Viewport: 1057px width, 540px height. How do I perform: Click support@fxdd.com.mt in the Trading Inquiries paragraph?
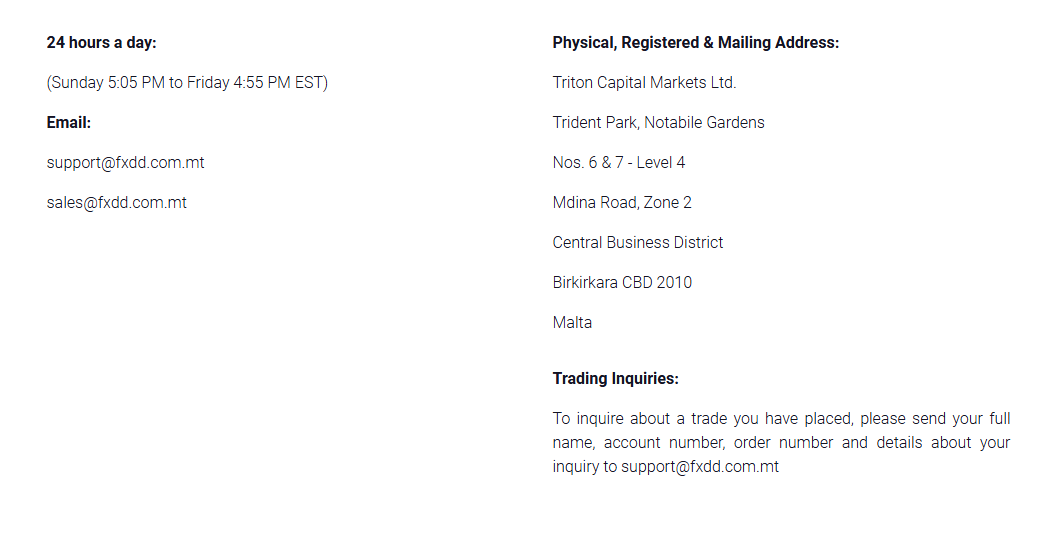point(700,467)
